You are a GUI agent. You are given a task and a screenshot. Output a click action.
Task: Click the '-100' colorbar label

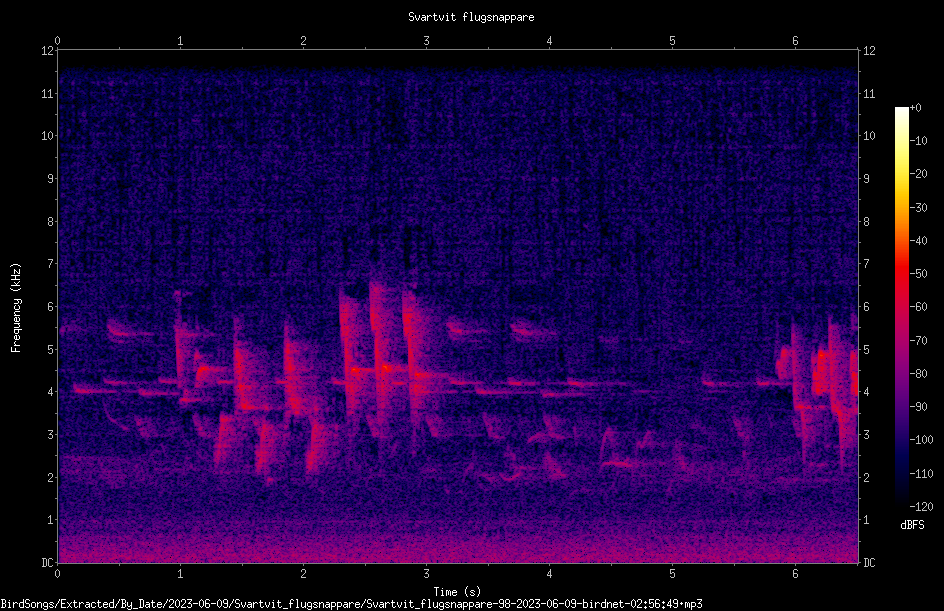921,440
